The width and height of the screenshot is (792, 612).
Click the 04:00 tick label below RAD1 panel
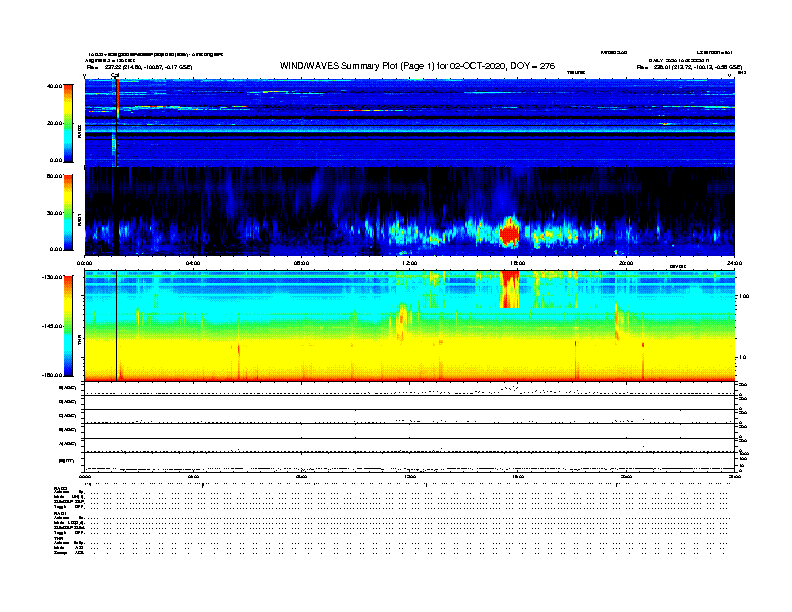(x=193, y=263)
